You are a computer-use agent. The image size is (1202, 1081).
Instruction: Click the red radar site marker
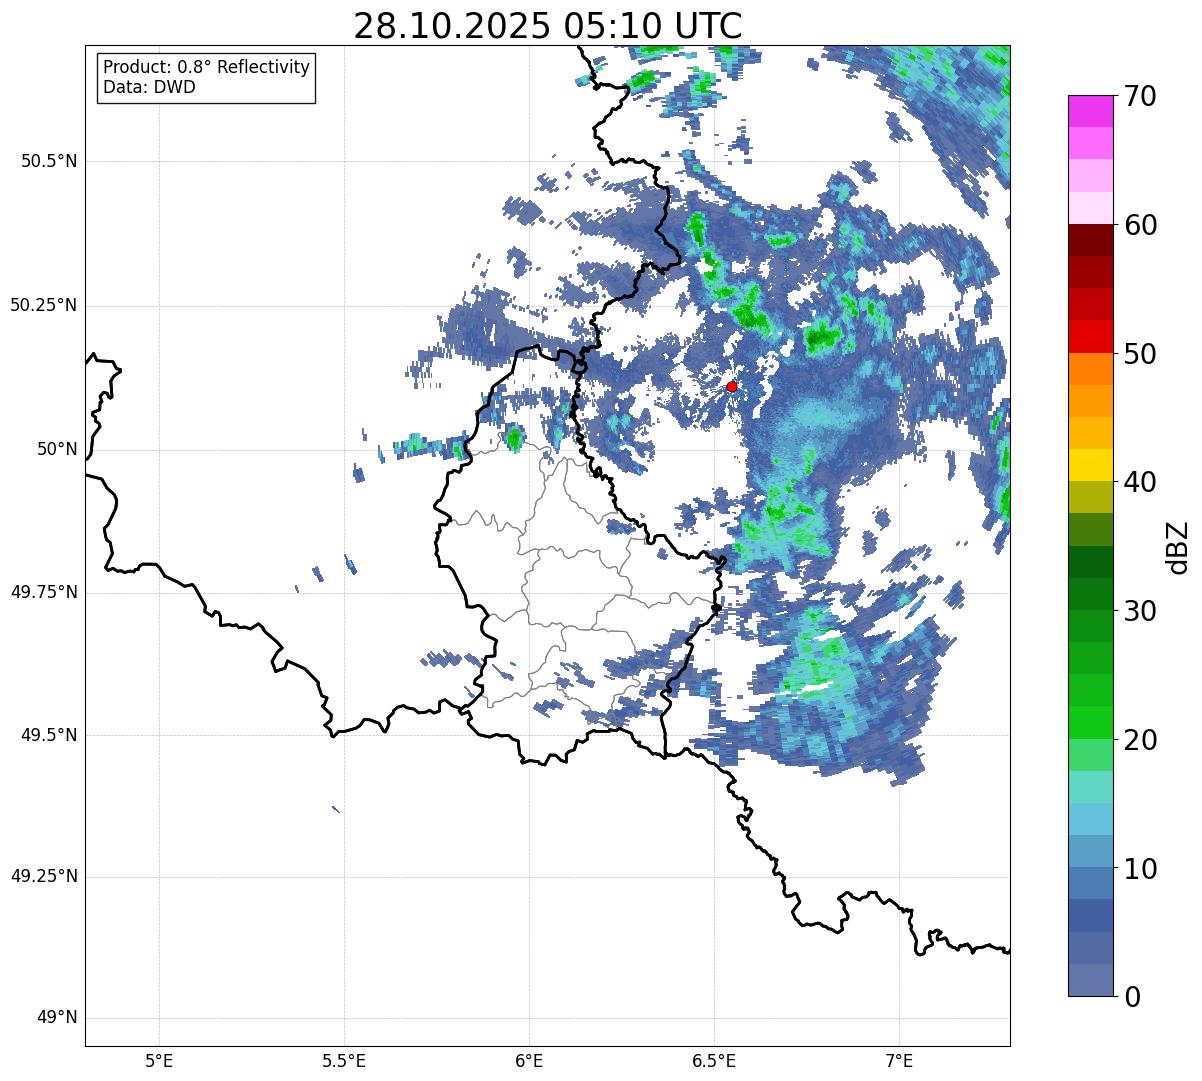[732, 386]
